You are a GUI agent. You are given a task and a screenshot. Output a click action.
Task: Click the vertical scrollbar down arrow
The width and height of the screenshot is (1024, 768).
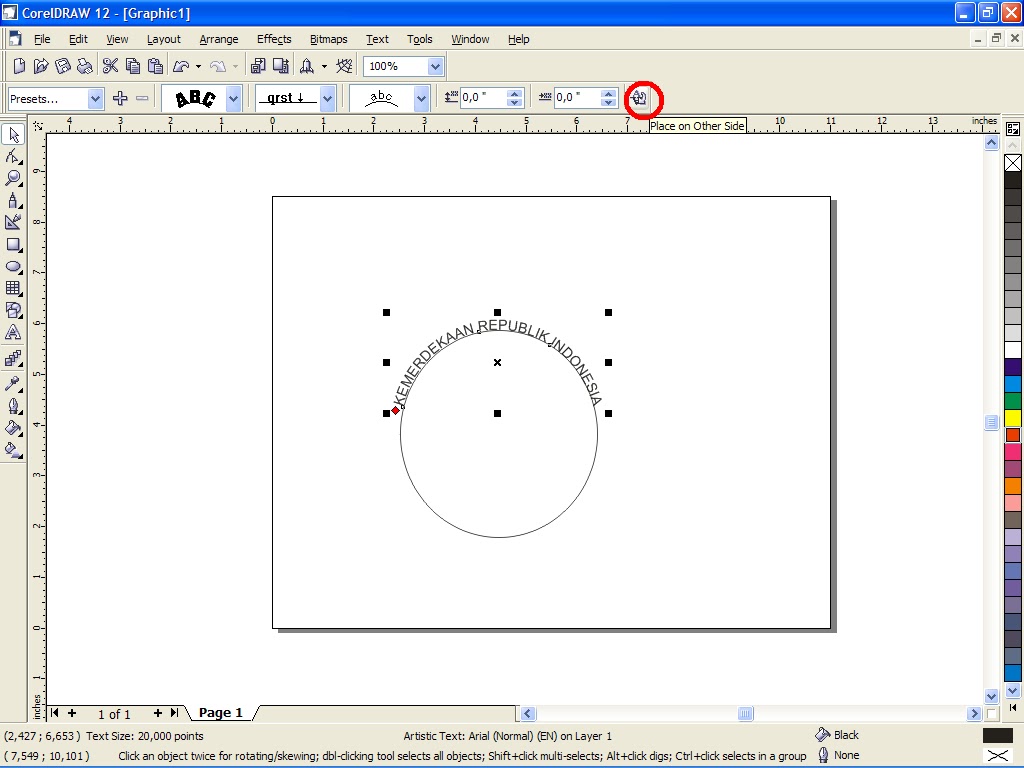tap(991, 696)
